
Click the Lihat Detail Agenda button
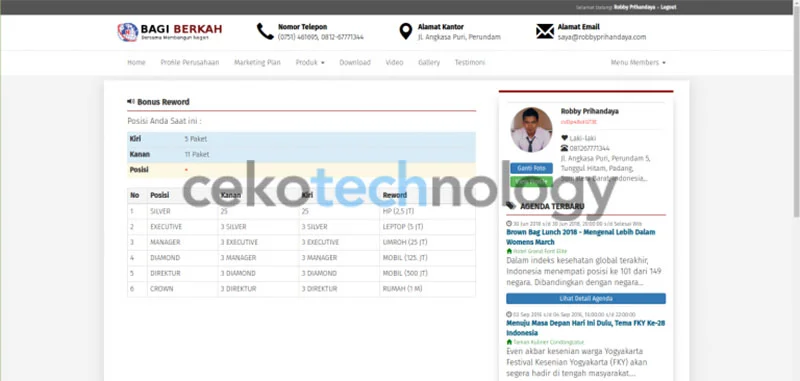(586, 298)
